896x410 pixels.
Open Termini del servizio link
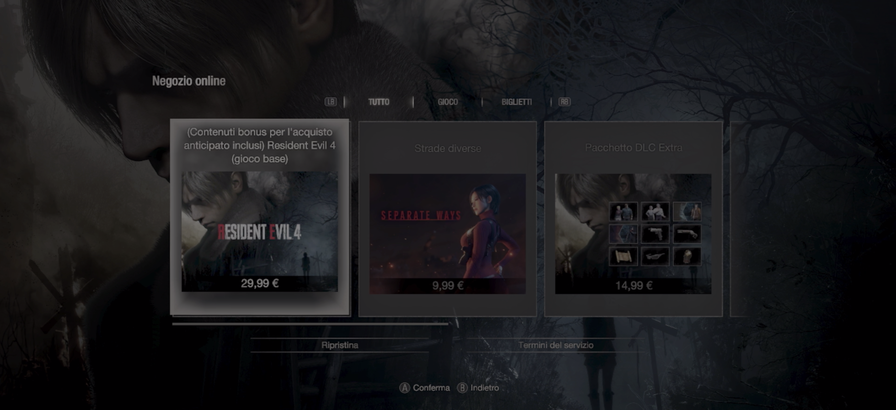tap(555, 344)
